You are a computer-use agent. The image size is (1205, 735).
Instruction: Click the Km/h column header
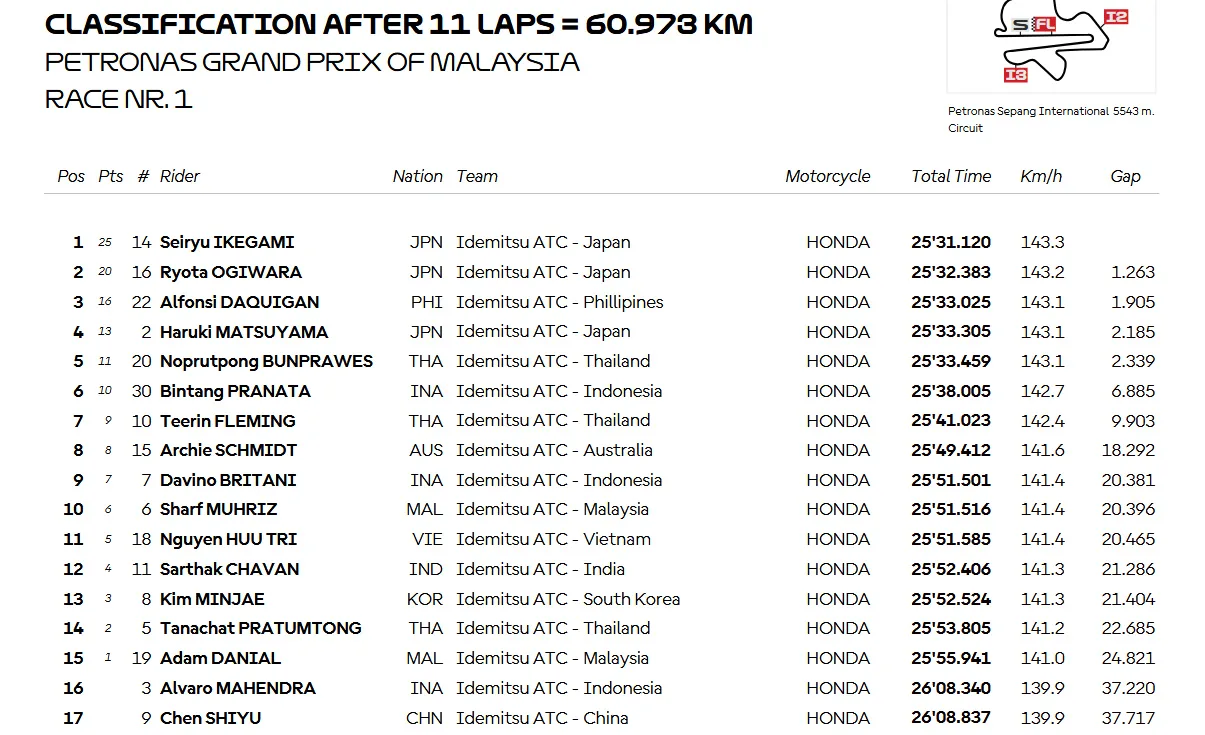[1041, 176]
